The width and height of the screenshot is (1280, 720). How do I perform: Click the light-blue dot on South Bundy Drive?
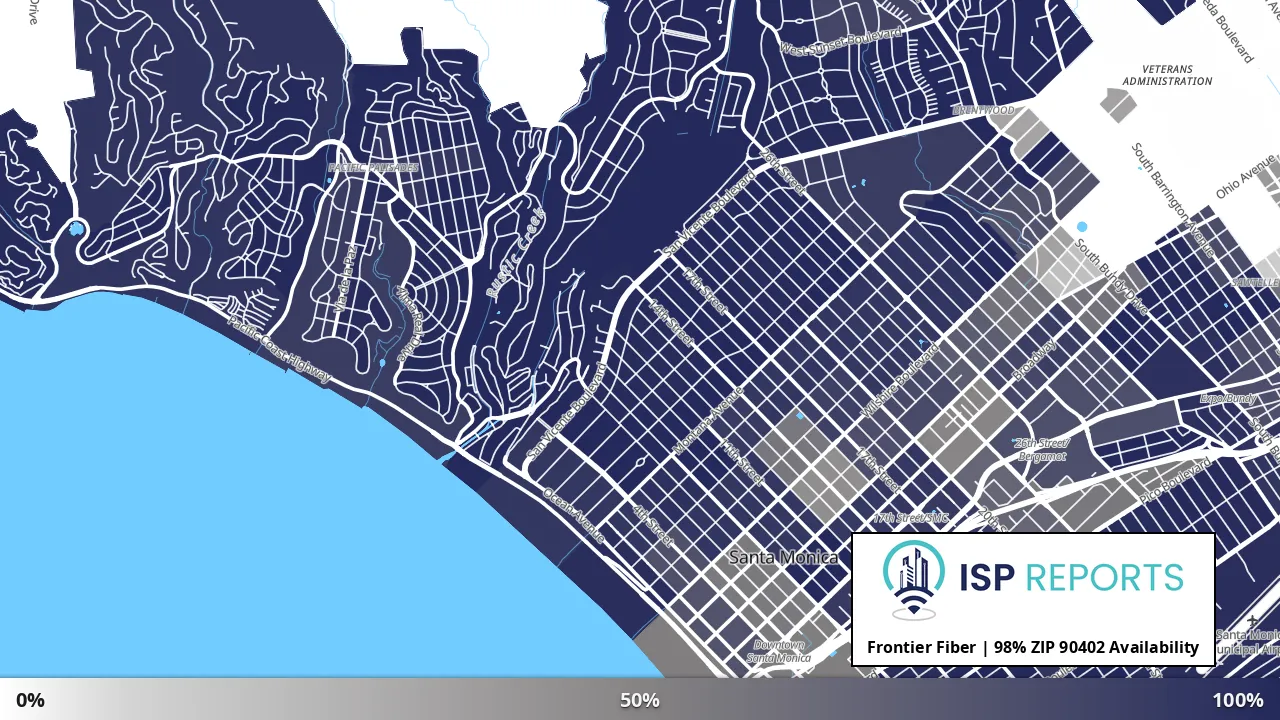tap(1082, 227)
